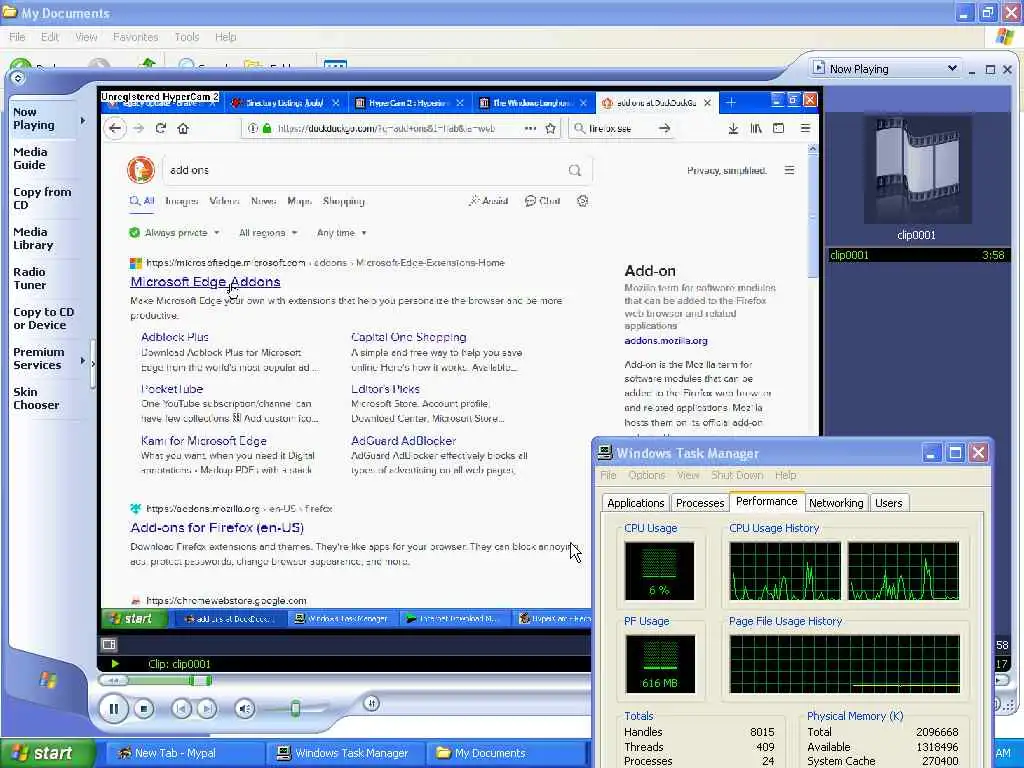Open My Documents Favorites menu
1024x768 pixels.
pyautogui.click(x=135, y=37)
